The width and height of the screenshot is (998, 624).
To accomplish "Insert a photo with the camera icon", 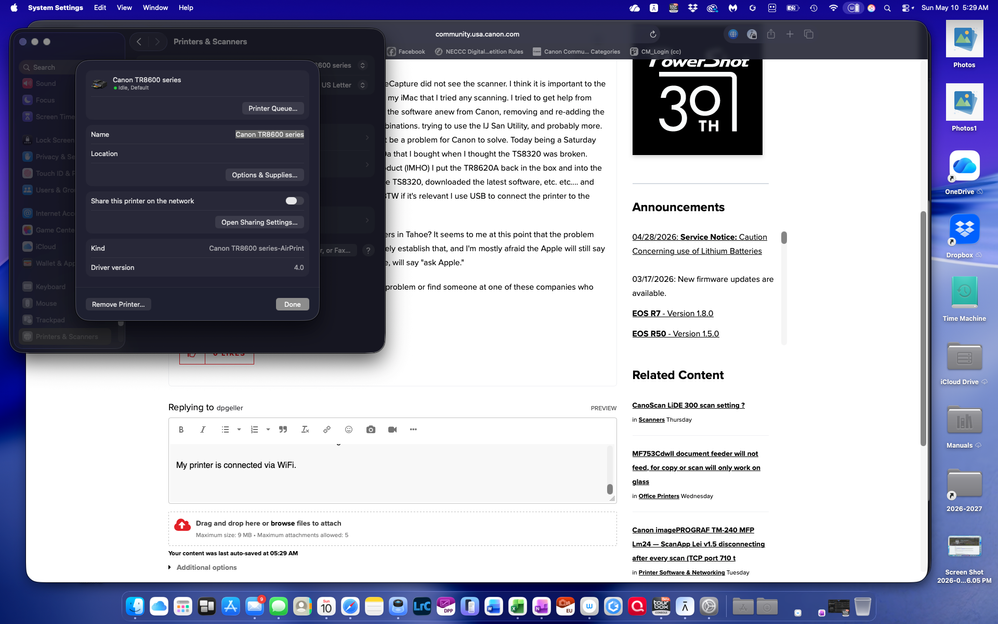I will [x=370, y=430].
